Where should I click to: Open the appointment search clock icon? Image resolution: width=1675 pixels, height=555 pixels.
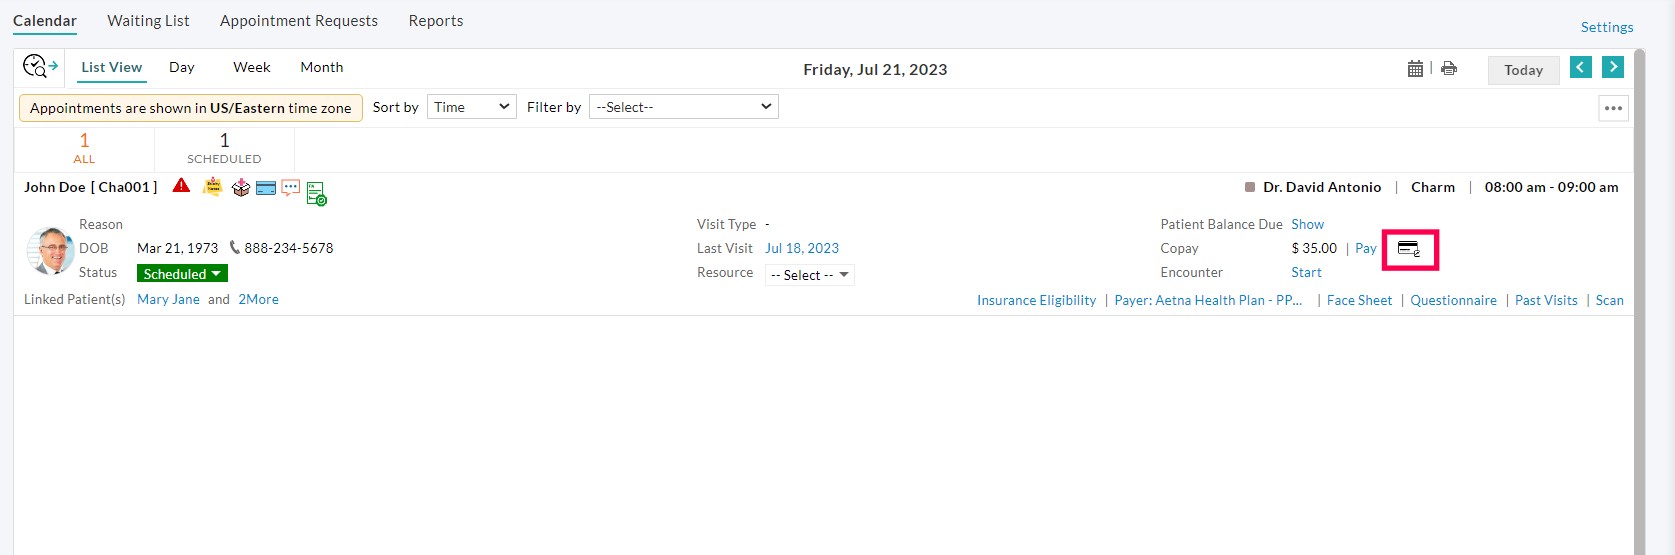[x=40, y=67]
